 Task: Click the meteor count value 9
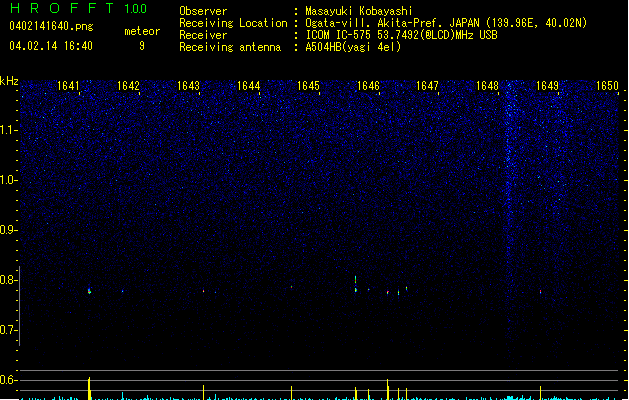pos(142,46)
